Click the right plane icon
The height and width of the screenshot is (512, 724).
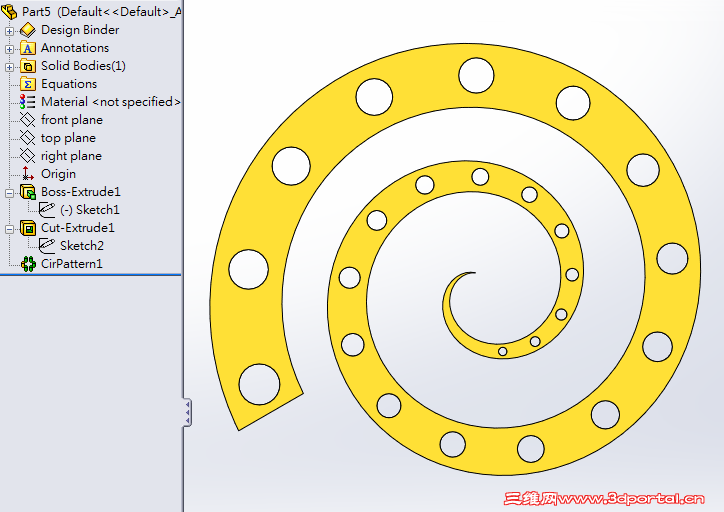click(28, 156)
